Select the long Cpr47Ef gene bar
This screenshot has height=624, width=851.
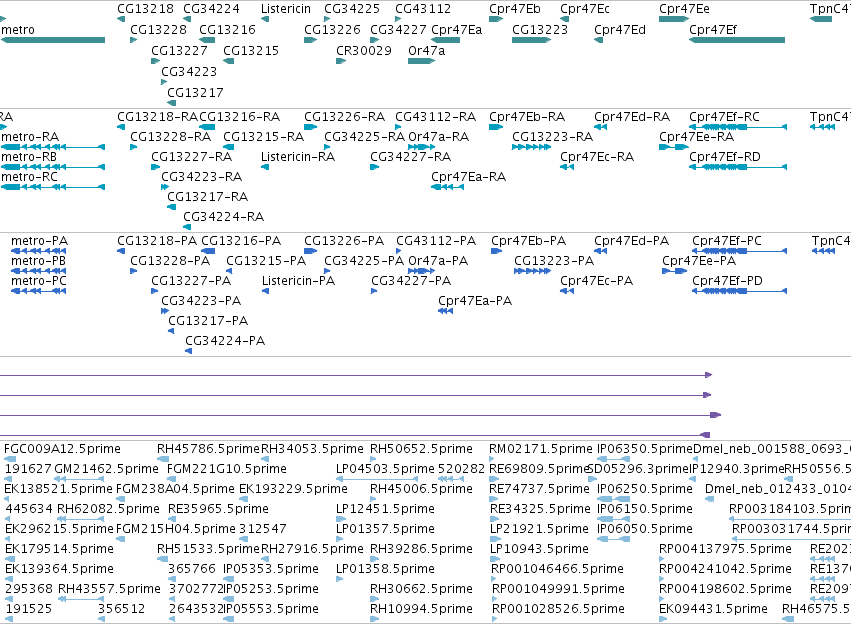pos(737,40)
